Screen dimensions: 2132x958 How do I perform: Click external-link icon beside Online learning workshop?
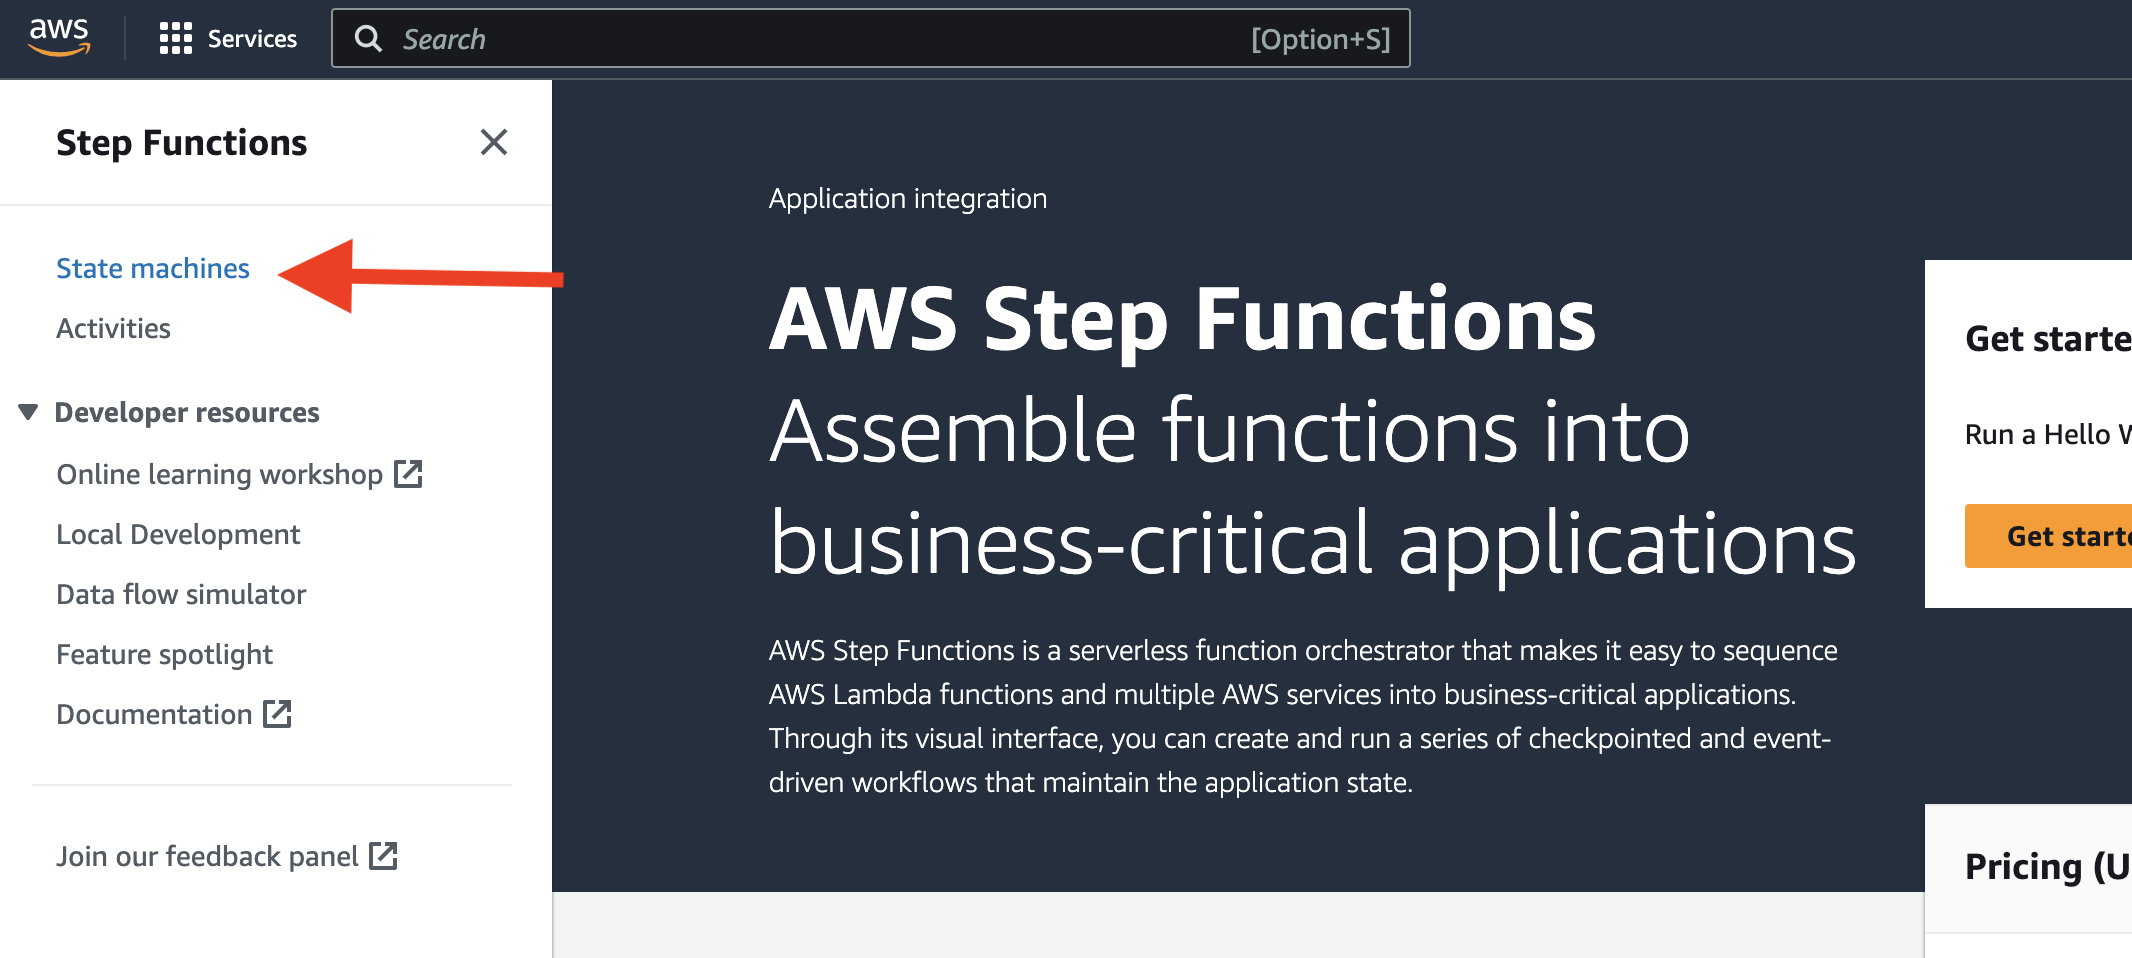click(409, 473)
